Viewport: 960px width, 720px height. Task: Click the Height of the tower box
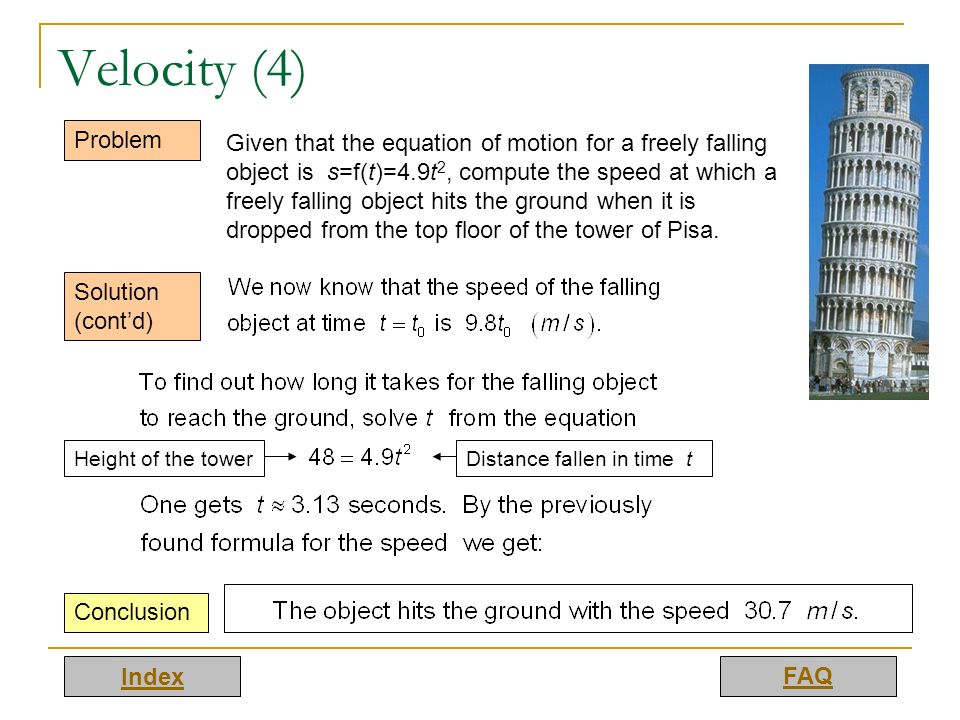click(164, 459)
